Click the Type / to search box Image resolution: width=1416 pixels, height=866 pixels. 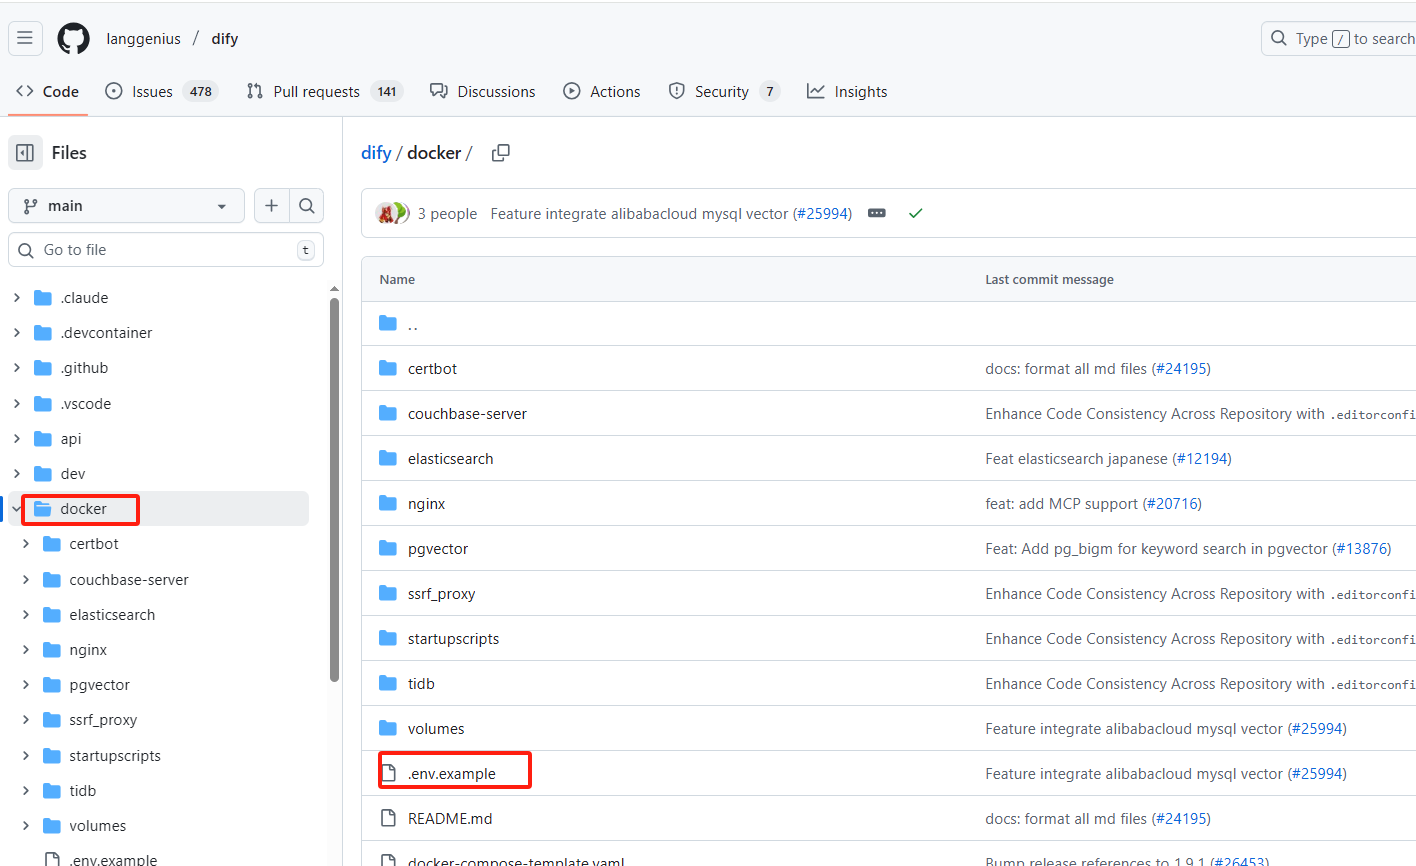tap(1340, 39)
